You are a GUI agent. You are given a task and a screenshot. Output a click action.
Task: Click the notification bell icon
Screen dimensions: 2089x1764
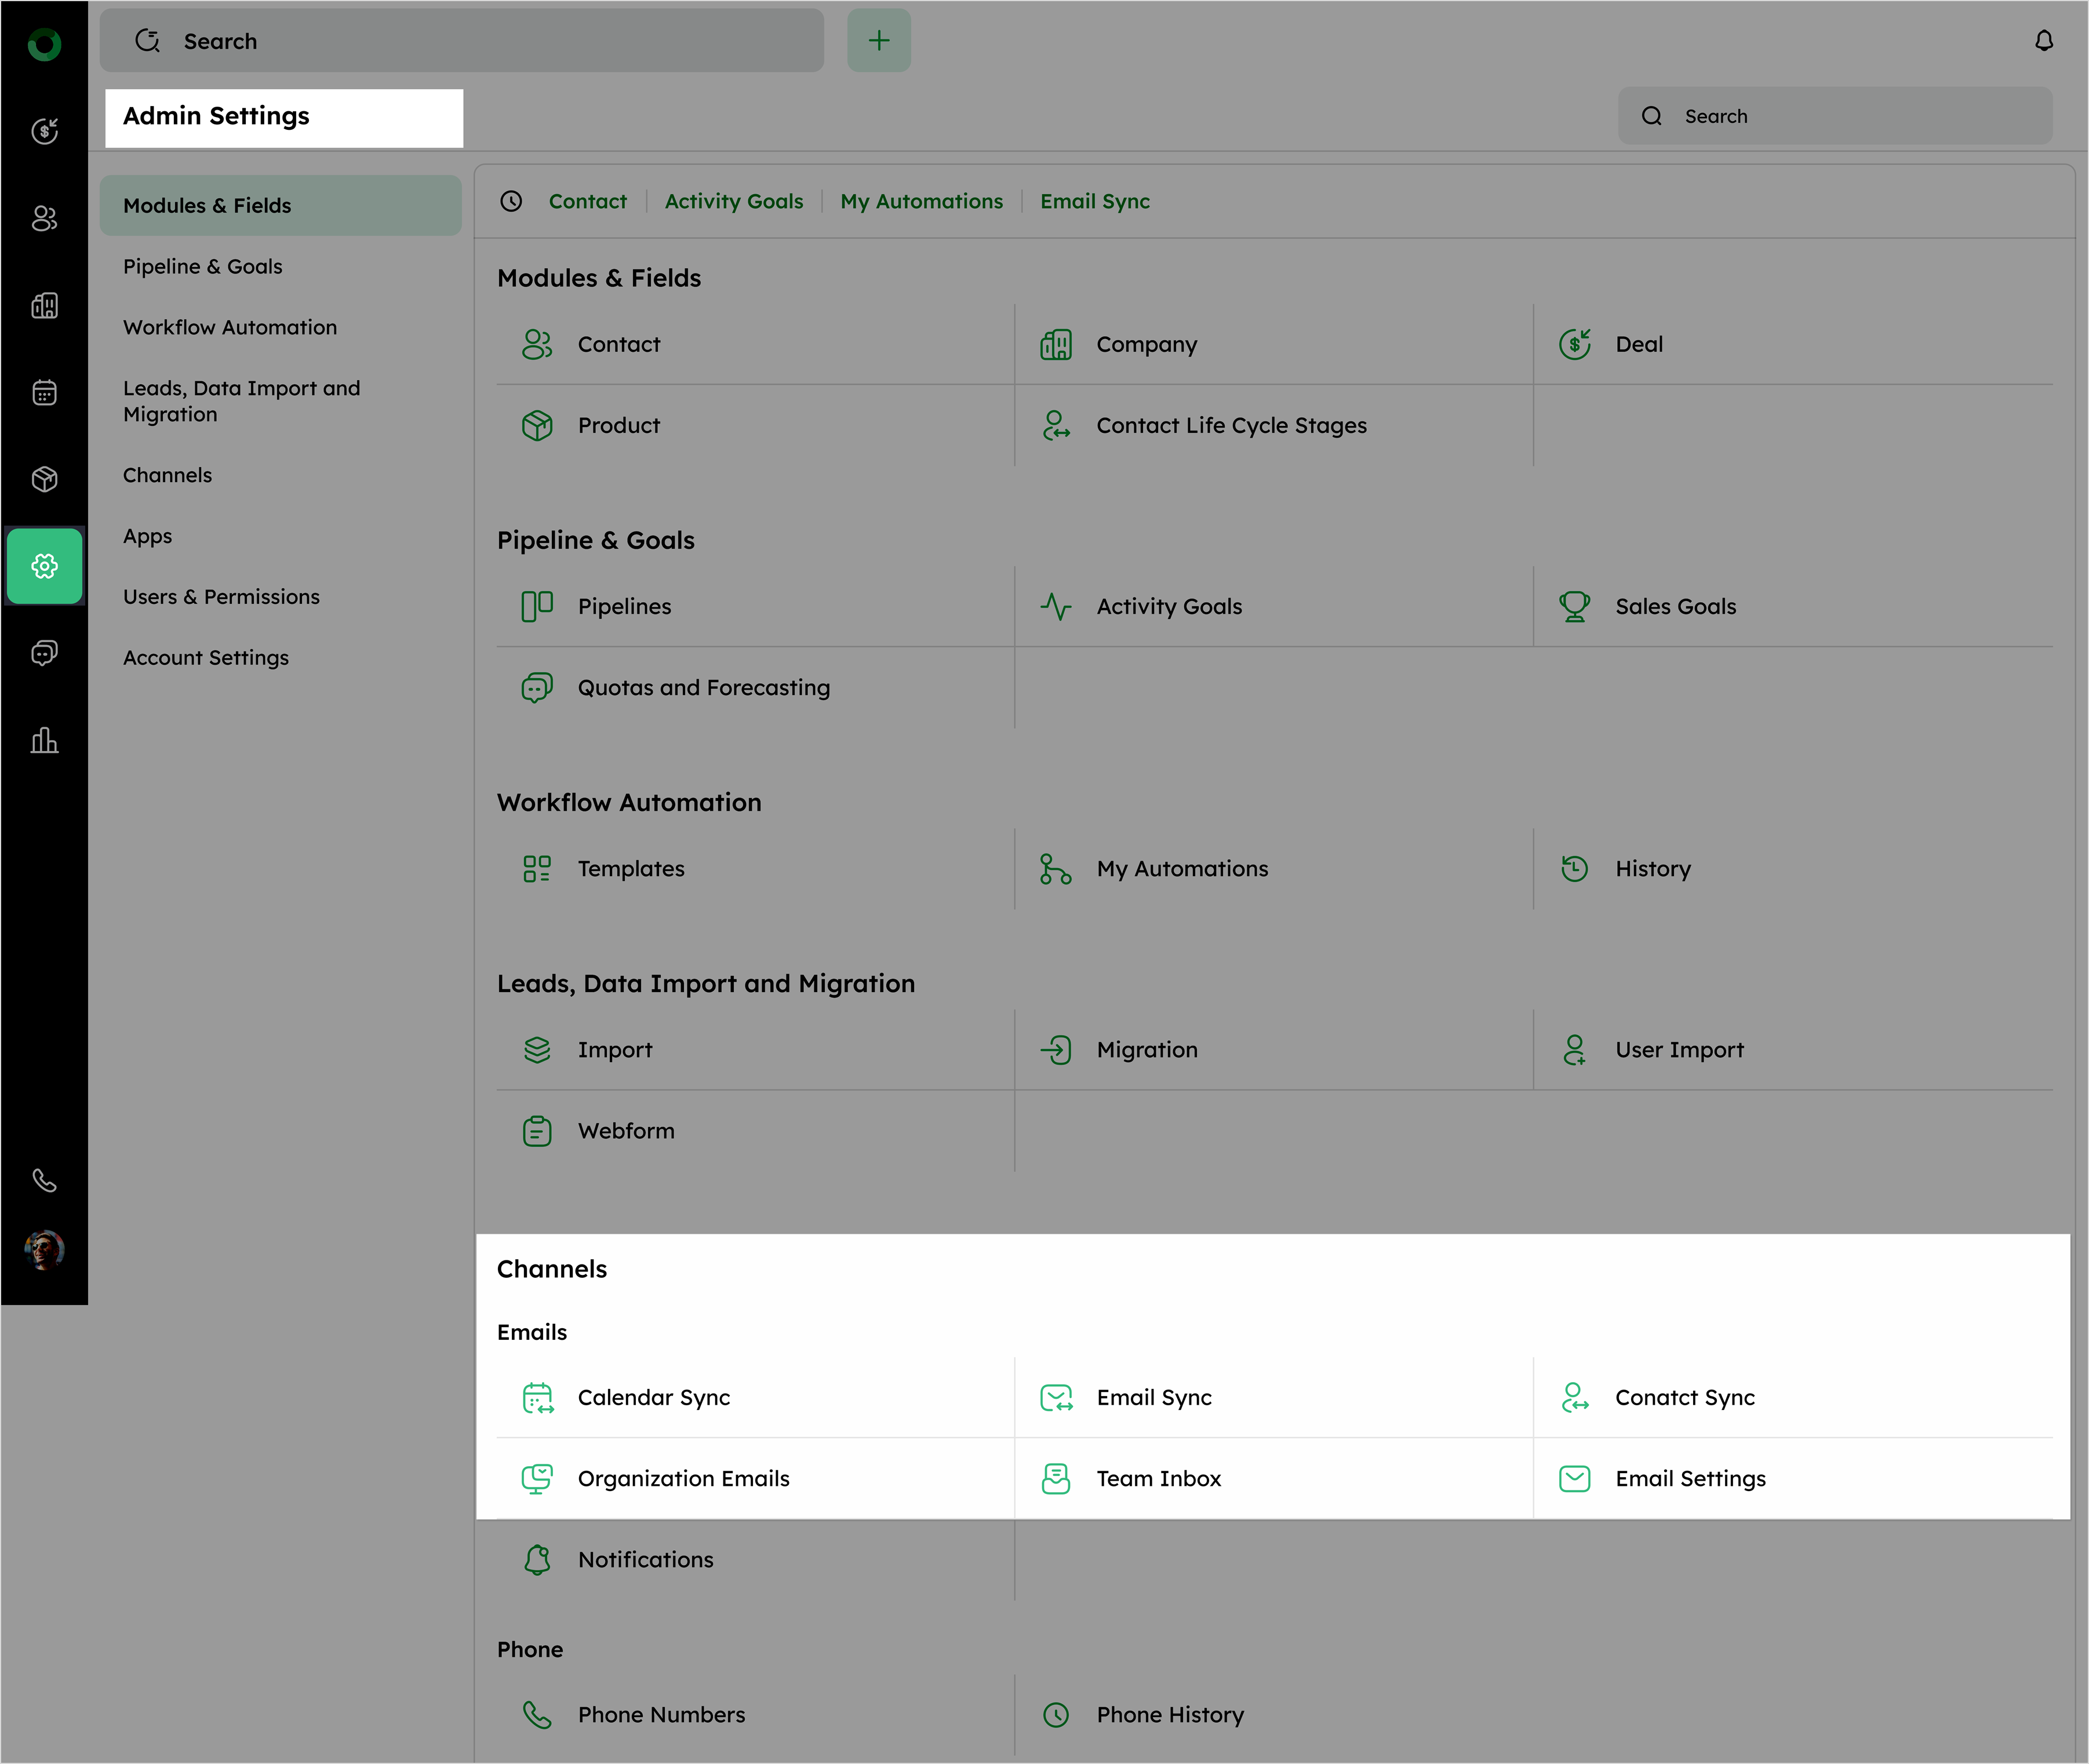[2043, 41]
